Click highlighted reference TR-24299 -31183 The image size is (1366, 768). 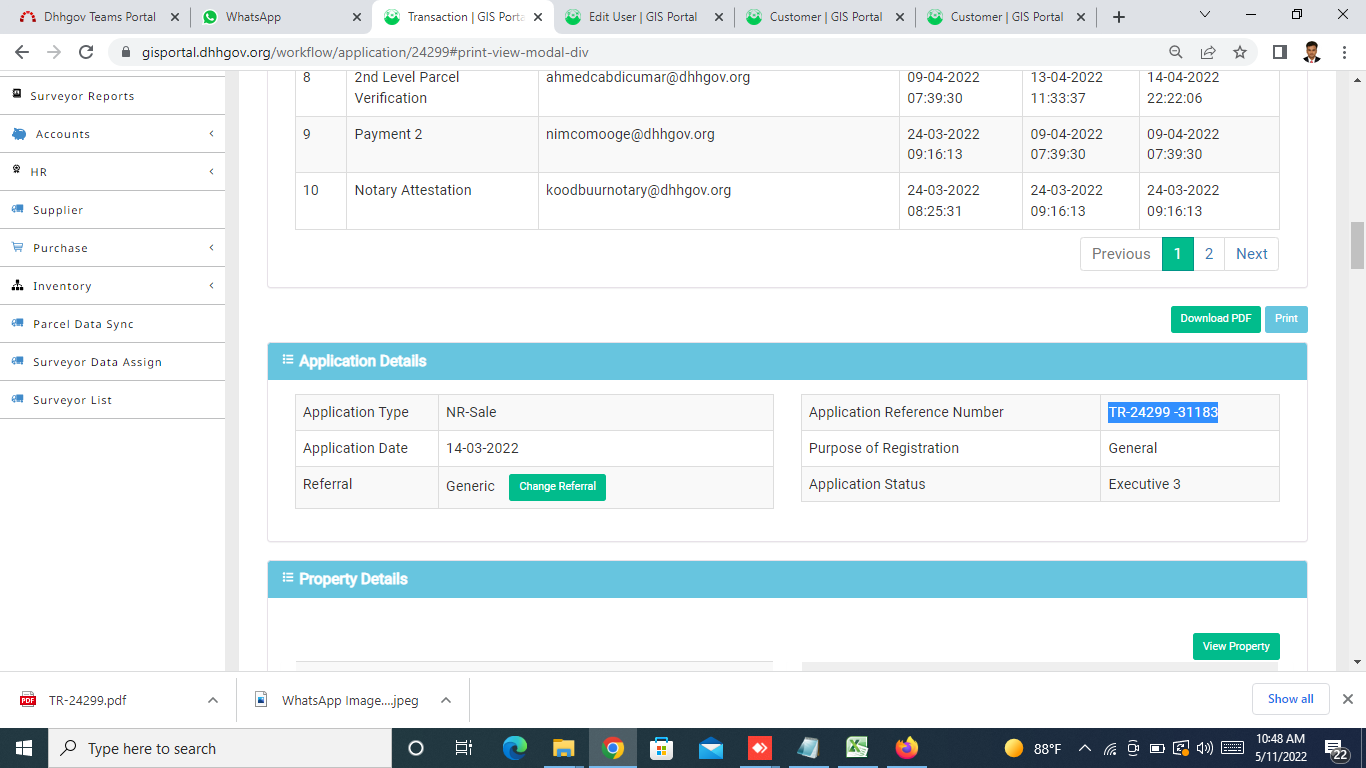pos(1163,412)
